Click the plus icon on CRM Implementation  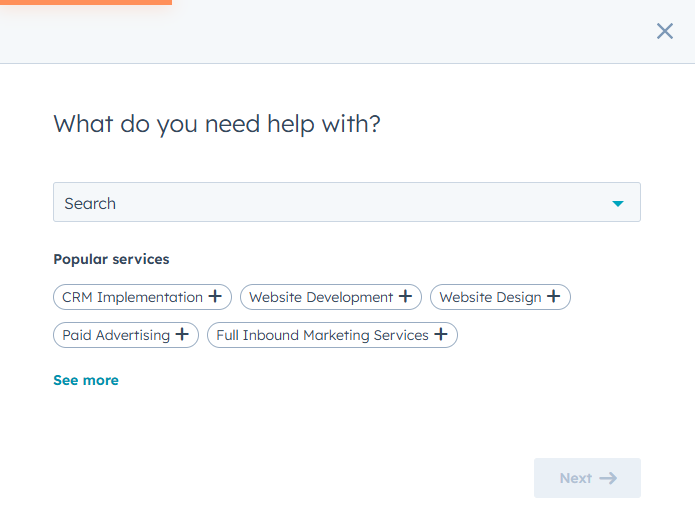(215, 296)
